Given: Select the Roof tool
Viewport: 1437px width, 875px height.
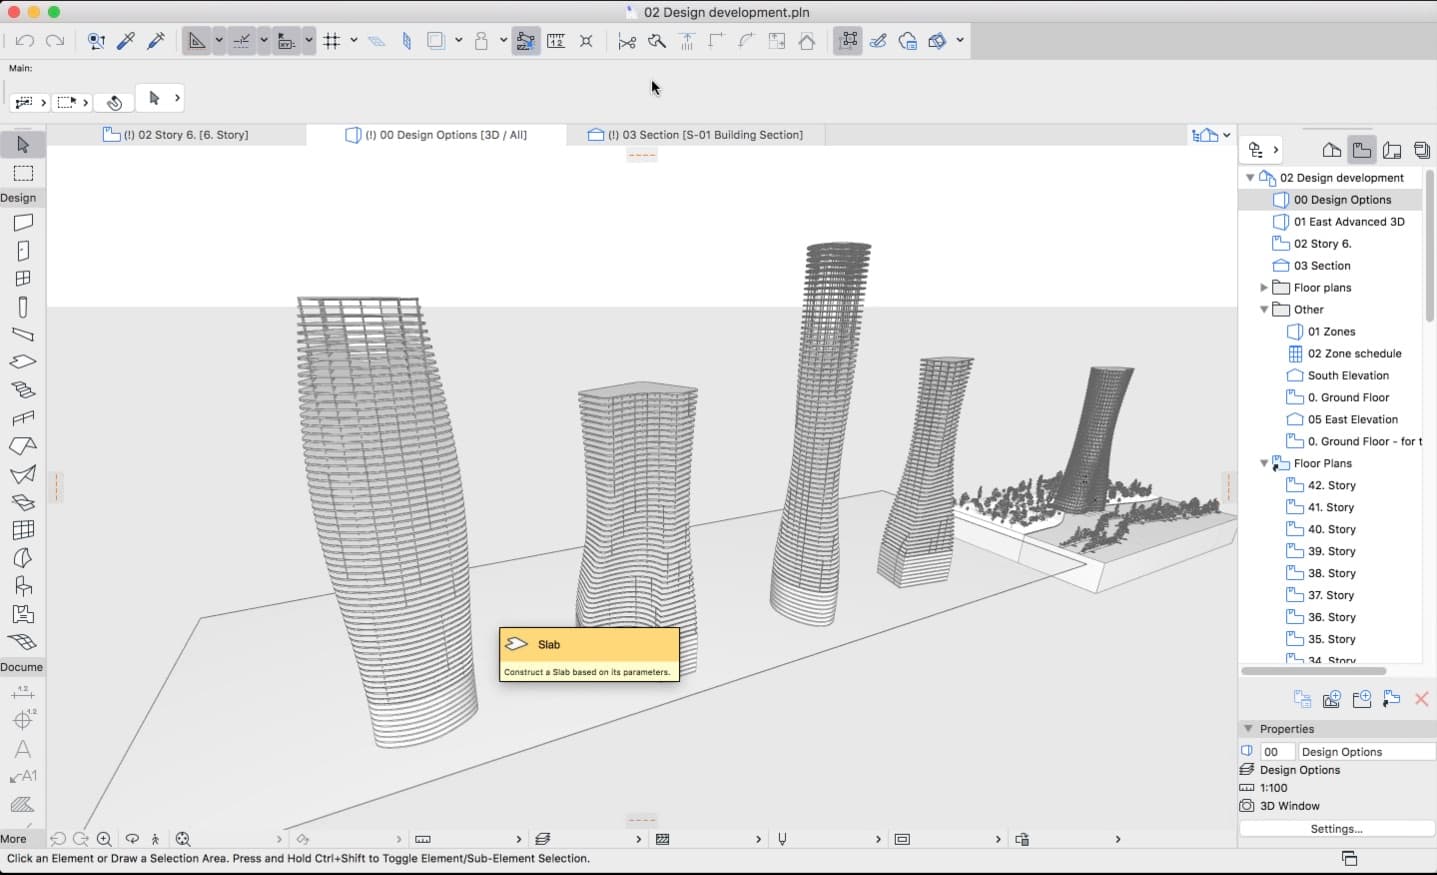Looking at the screenshot, I should point(23,446).
